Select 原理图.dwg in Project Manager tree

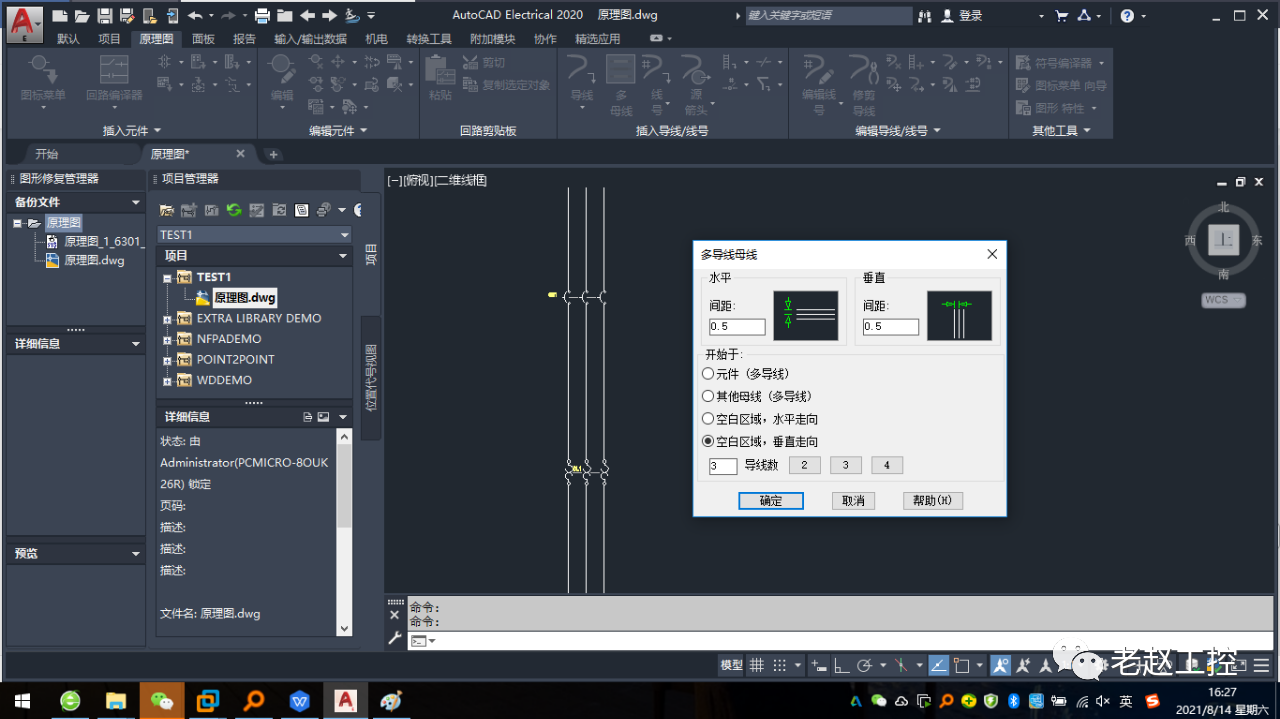click(x=244, y=298)
